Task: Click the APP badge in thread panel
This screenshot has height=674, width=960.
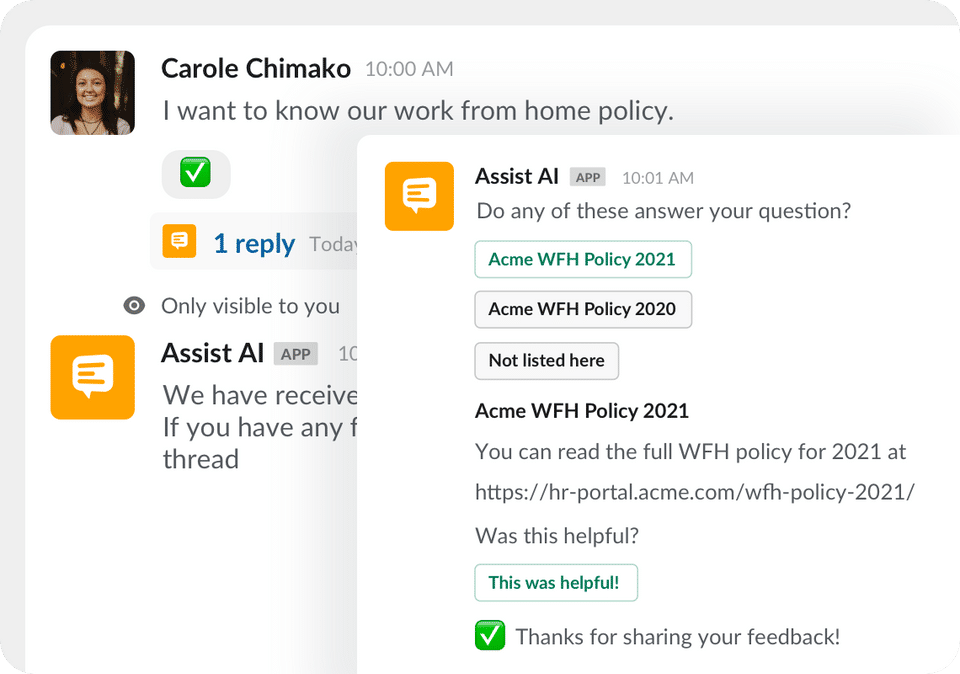Action: click(x=588, y=177)
